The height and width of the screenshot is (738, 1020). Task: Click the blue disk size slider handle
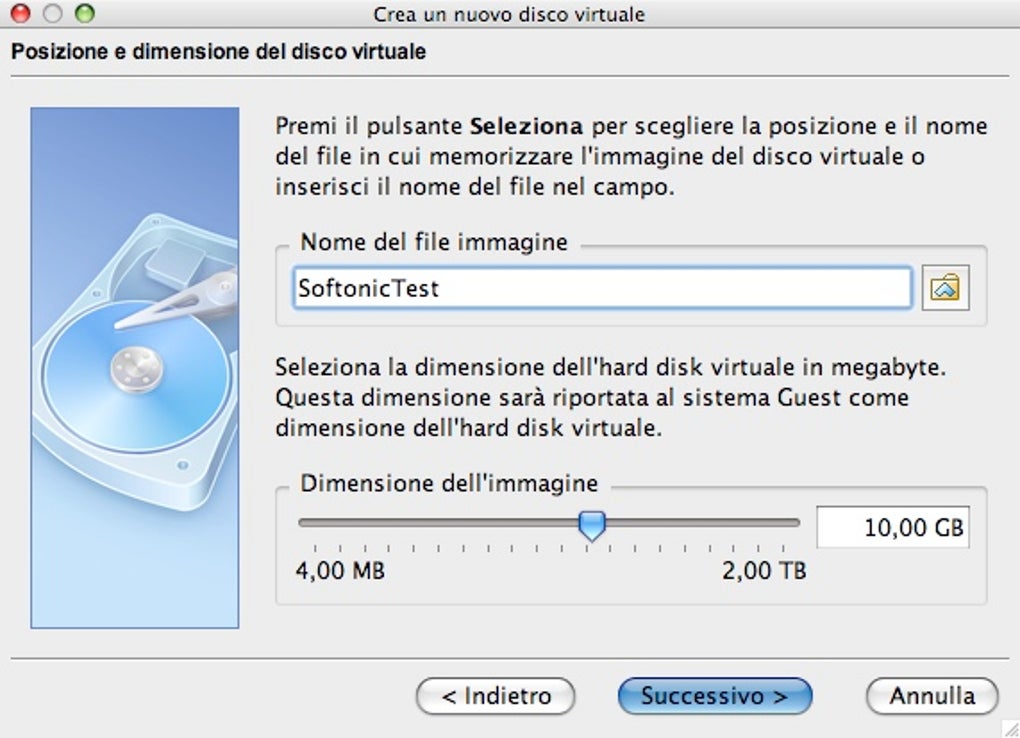(593, 524)
